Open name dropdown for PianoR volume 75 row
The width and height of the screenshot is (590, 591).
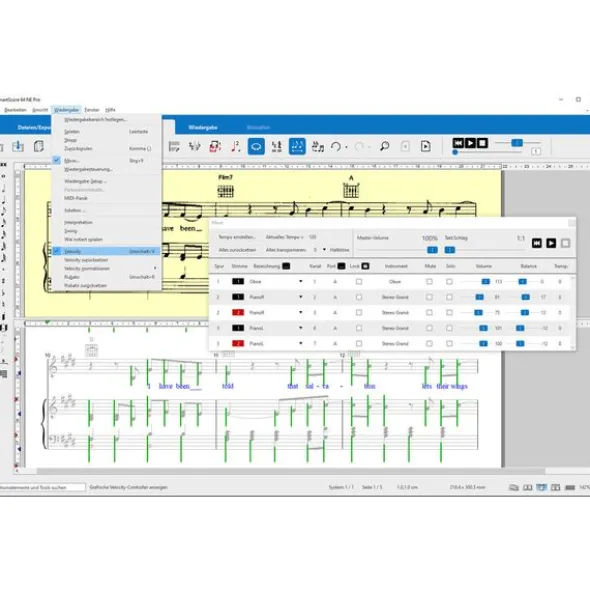click(300, 312)
